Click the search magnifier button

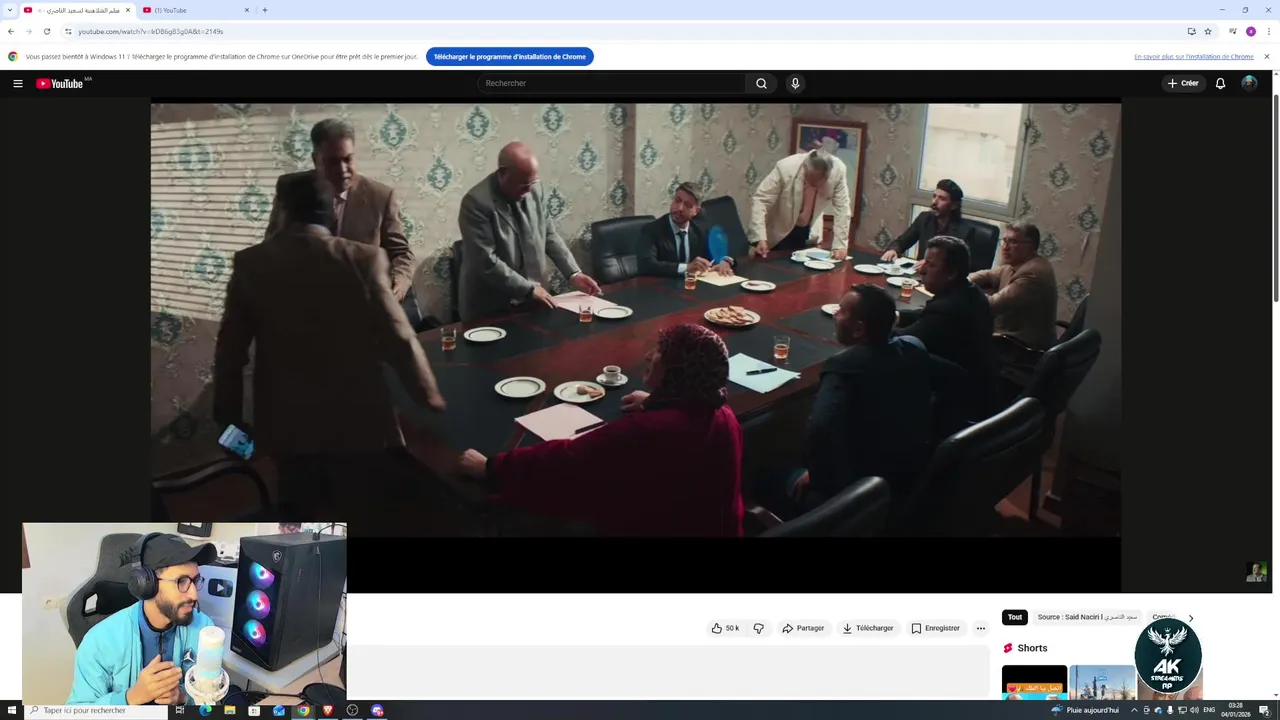pos(761,83)
